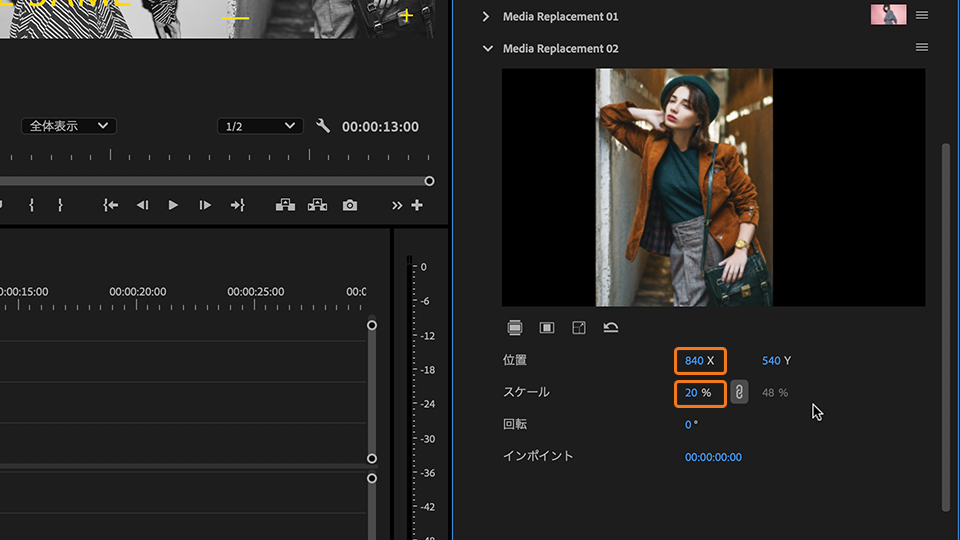Open the button editor plus icon

417,205
